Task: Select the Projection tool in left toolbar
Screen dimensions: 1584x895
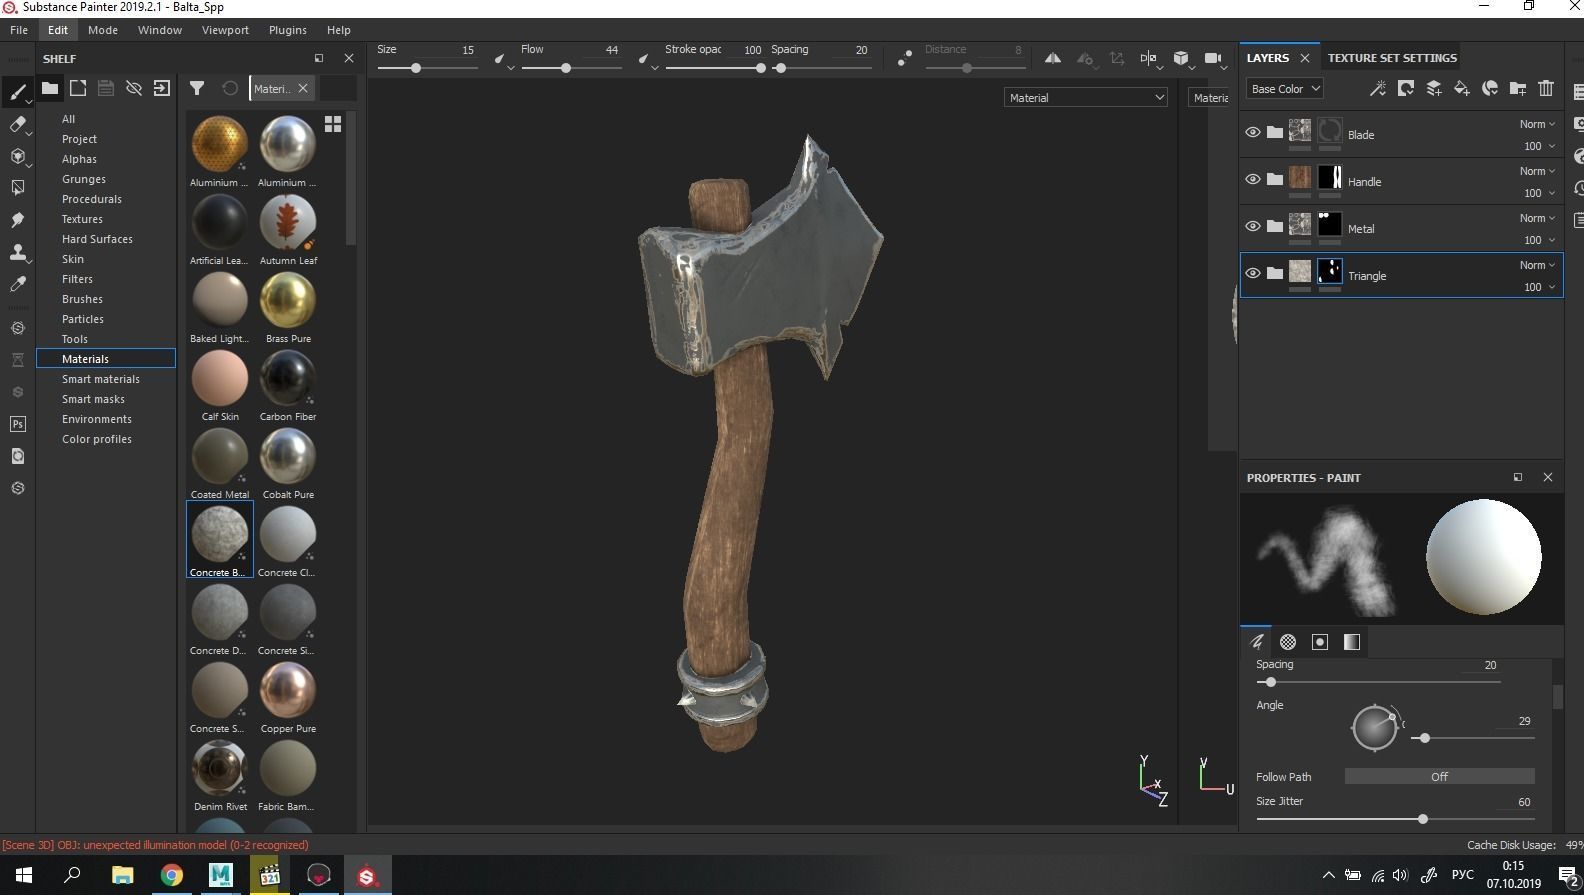Action: coord(17,157)
